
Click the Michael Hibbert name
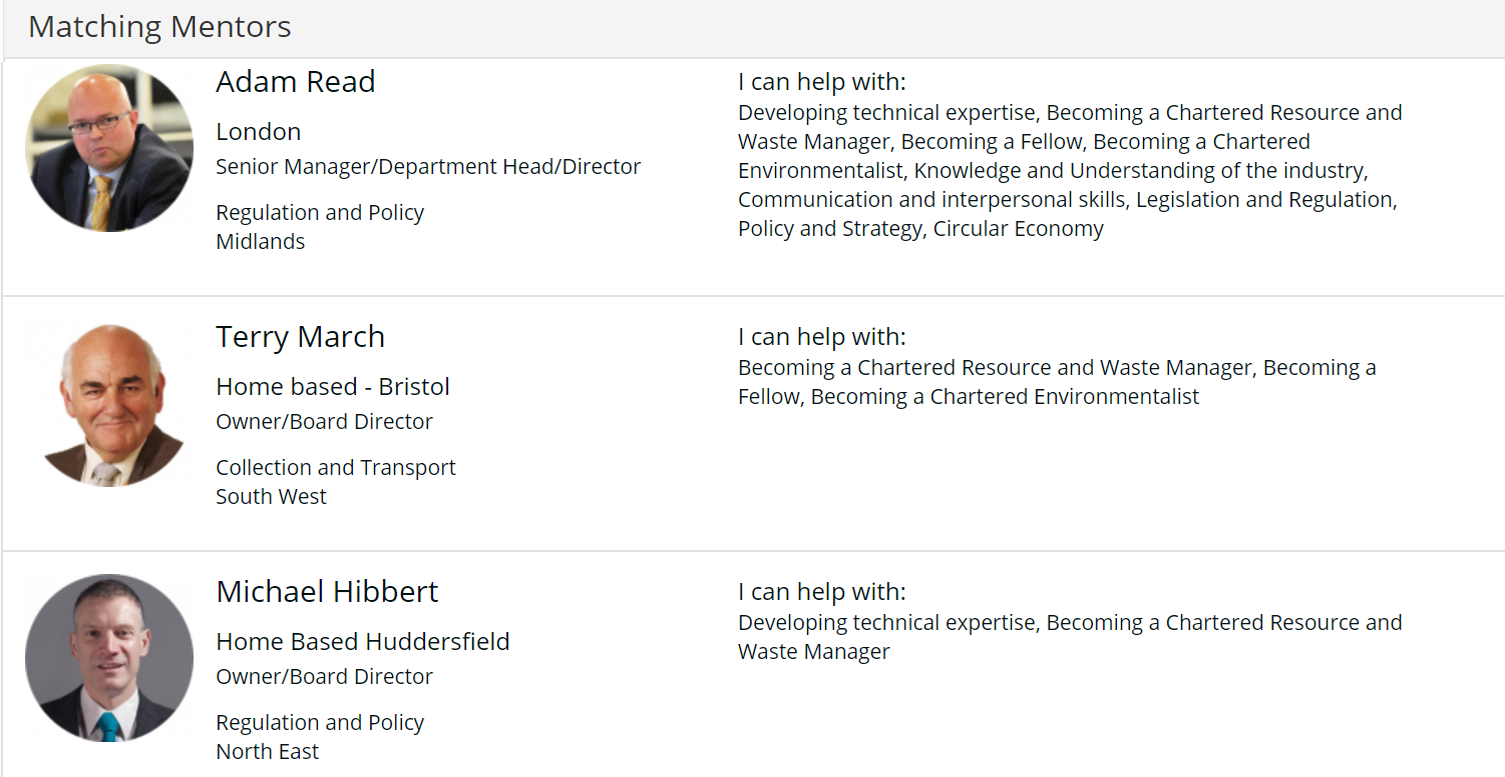(x=327, y=592)
